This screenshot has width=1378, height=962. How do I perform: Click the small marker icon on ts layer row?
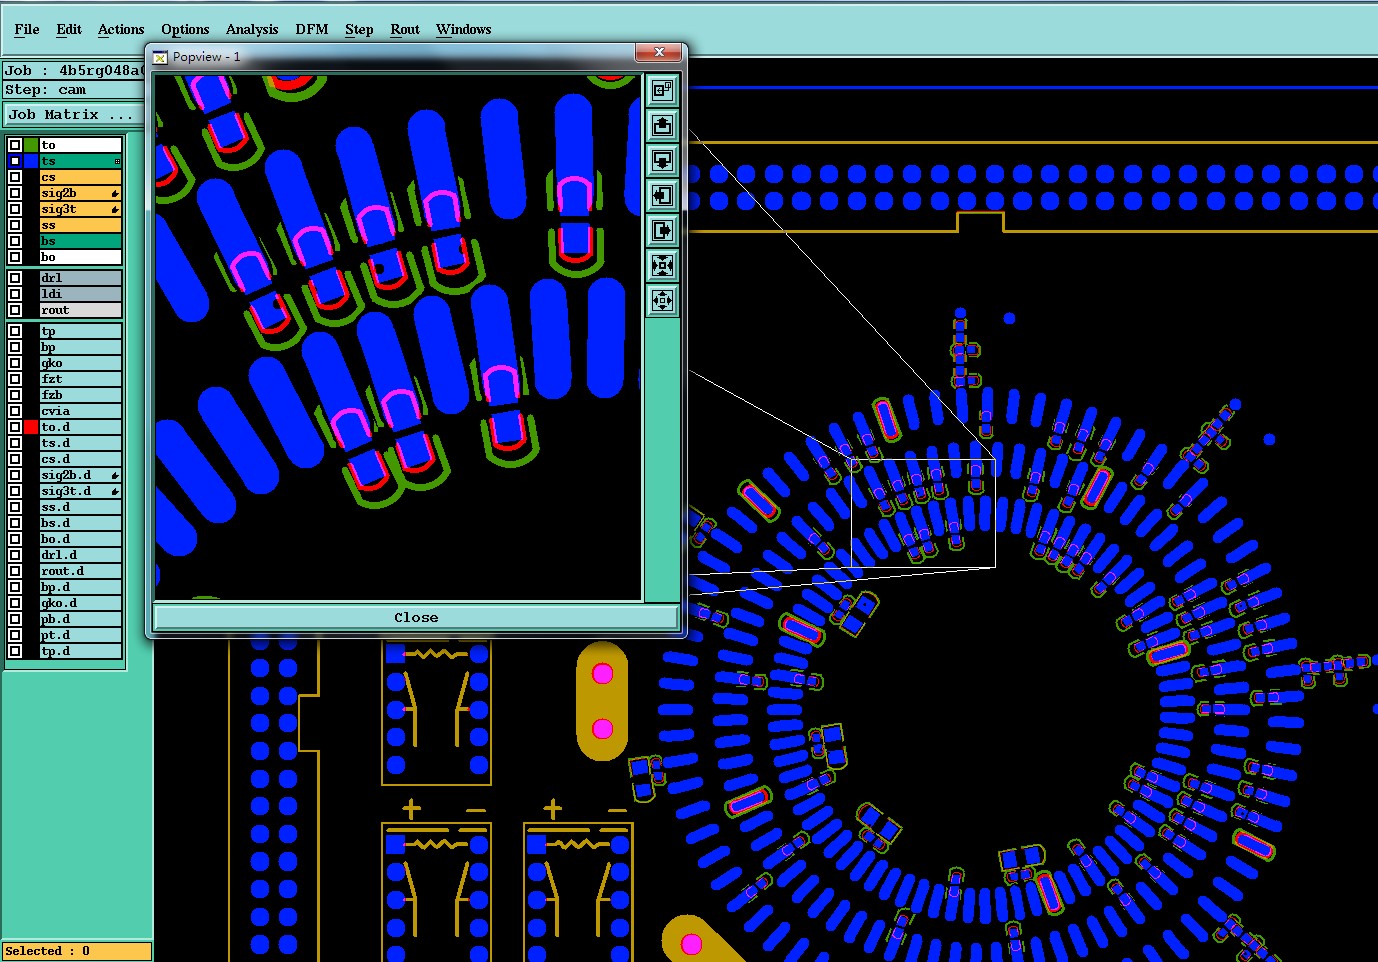pos(117,161)
